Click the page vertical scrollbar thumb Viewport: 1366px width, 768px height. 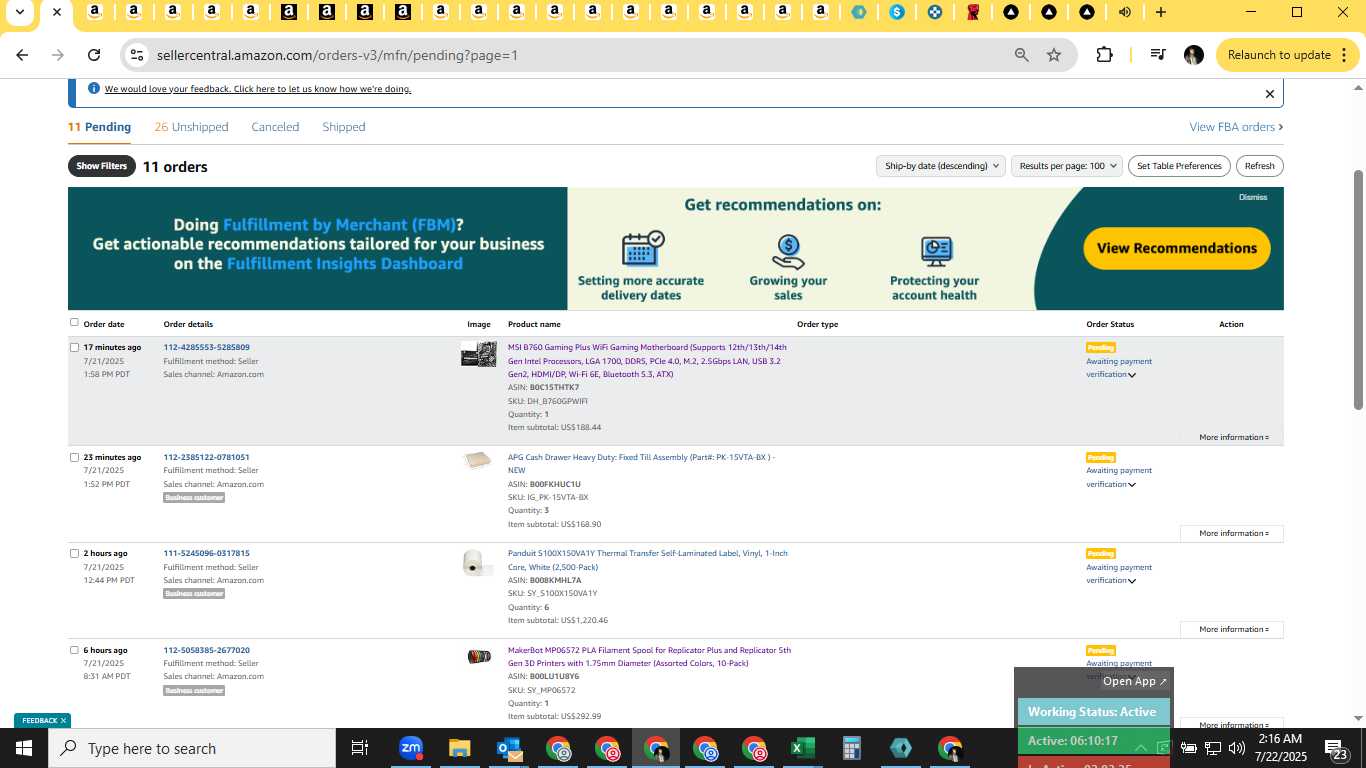(1358, 289)
